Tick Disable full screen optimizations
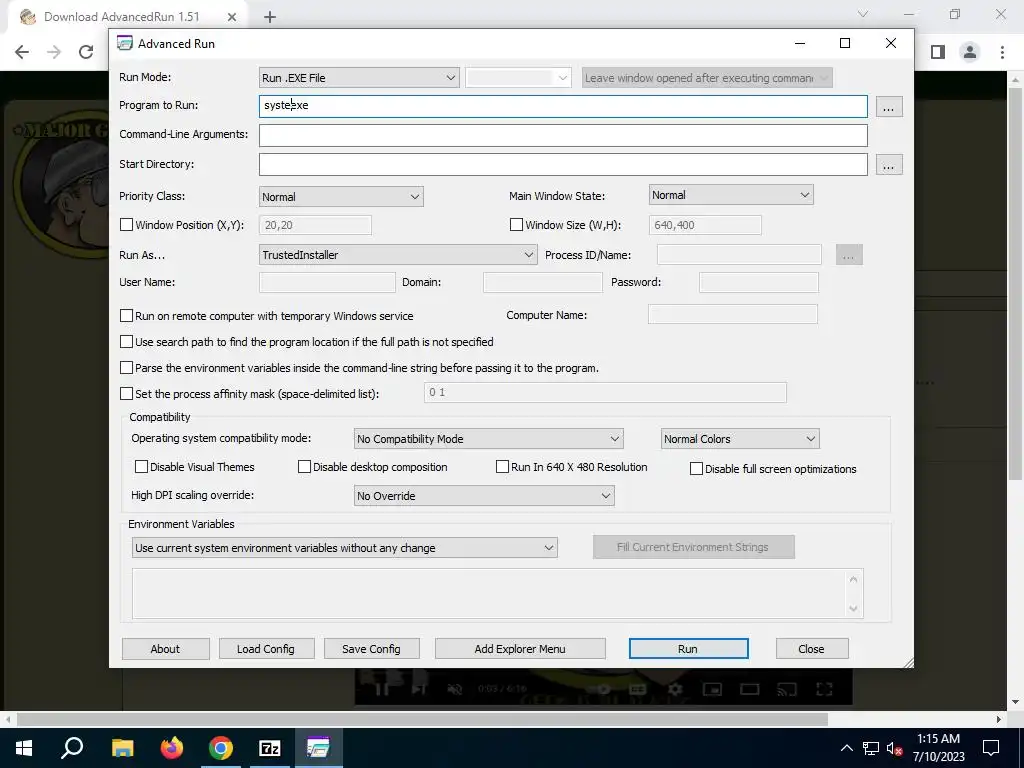The width and height of the screenshot is (1024, 768). [696, 468]
